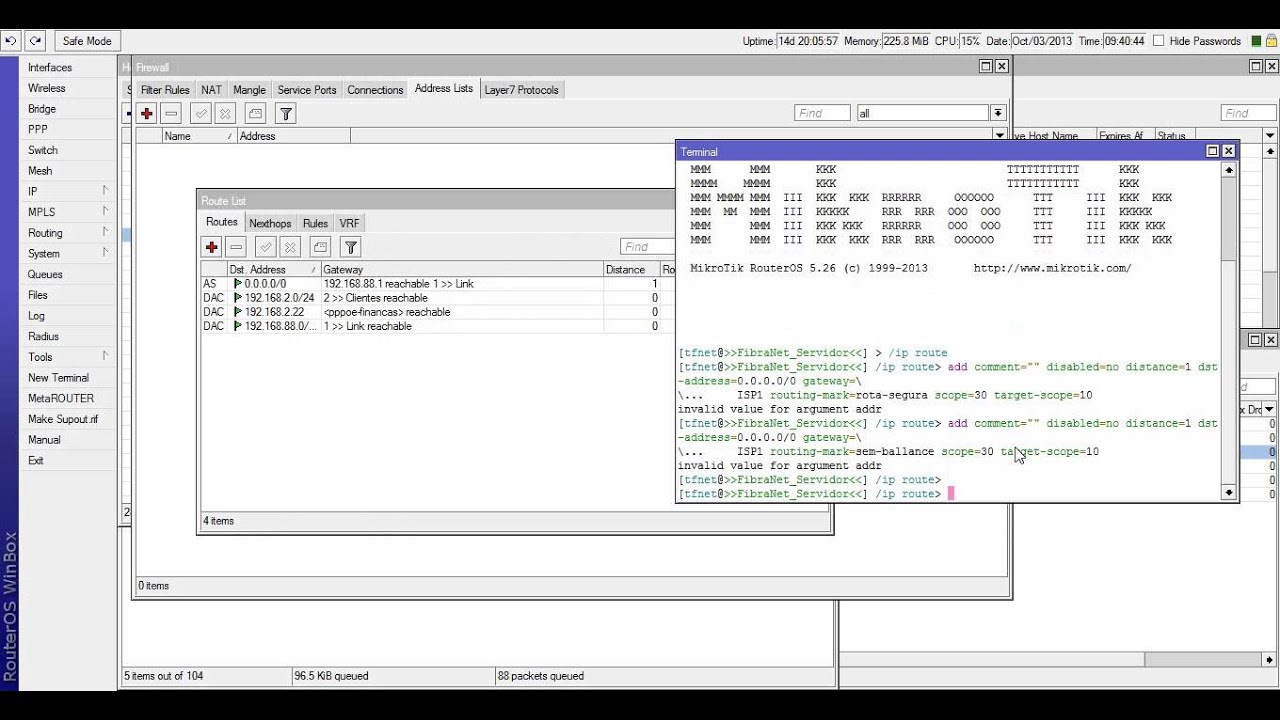Click the Comment icon in Firewall toolbar
The width and height of the screenshot is (1280, 720).
[256, 114]
